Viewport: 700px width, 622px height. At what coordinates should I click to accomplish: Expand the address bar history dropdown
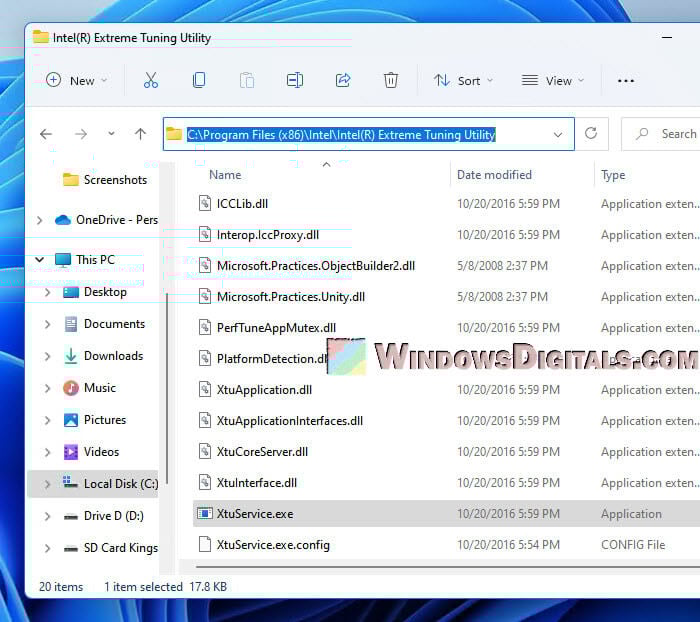(x=558, y=134)
